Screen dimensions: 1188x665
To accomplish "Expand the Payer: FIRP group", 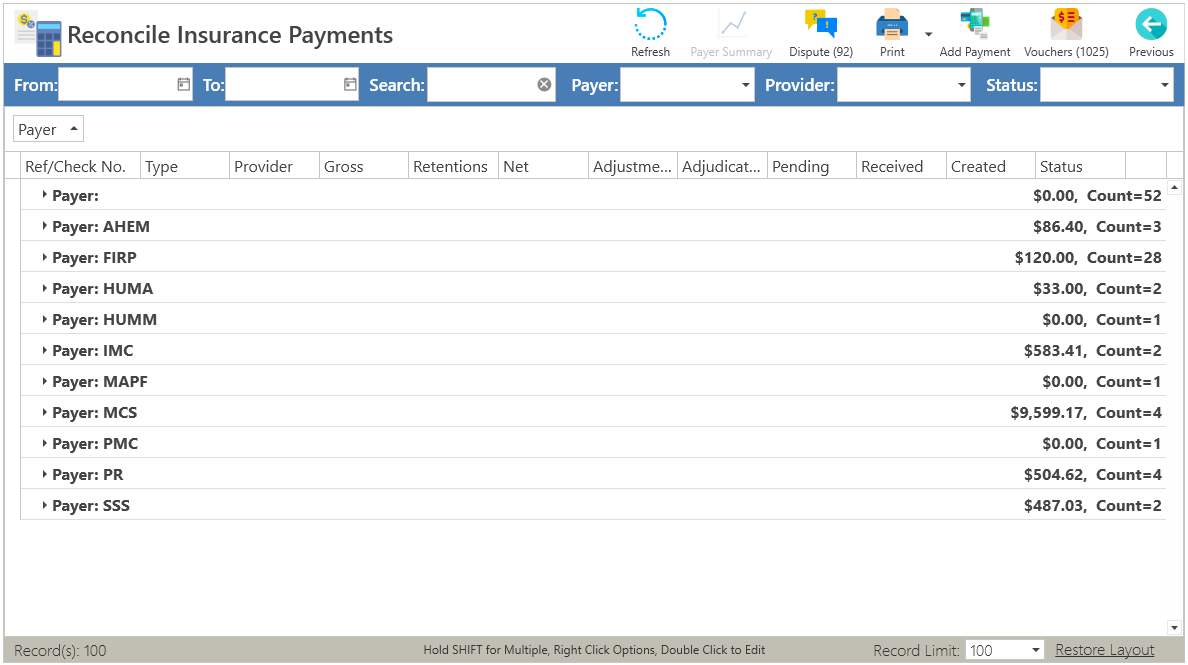I will tap(44, 257).
